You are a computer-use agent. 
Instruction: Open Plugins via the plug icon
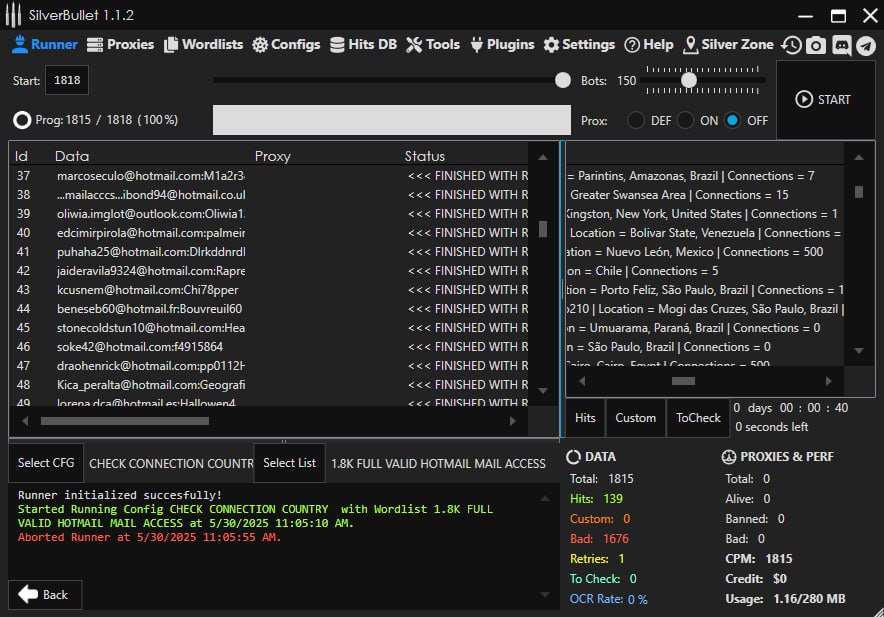476,45
